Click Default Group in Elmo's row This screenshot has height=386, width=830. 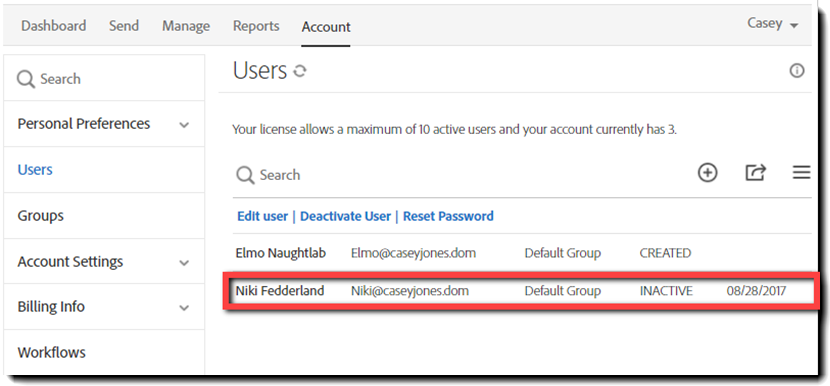pos(563,253)
